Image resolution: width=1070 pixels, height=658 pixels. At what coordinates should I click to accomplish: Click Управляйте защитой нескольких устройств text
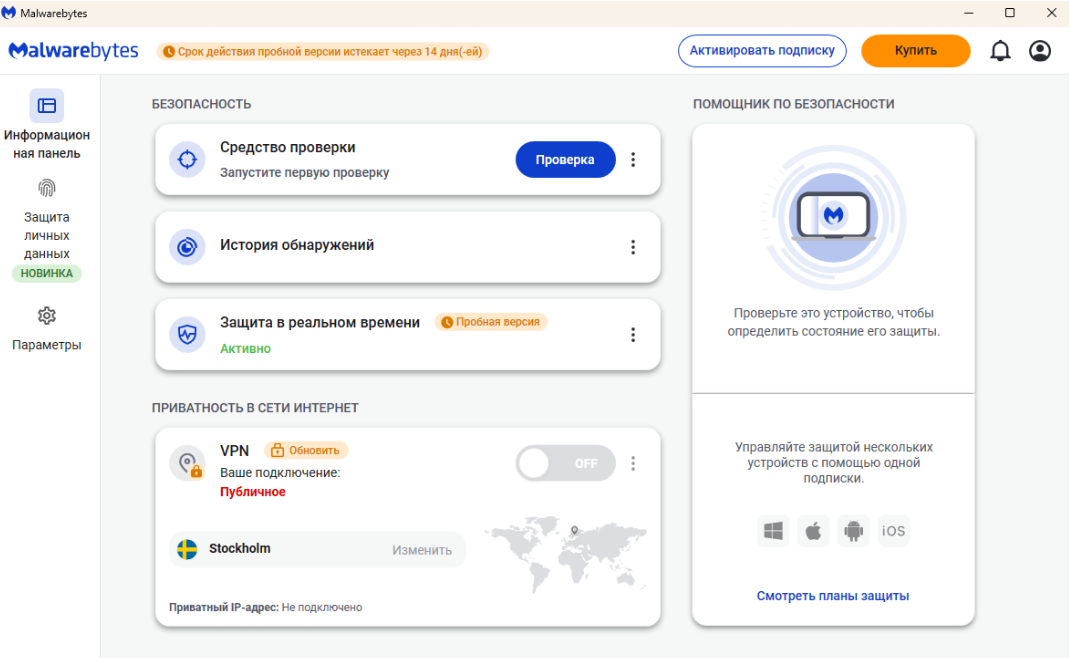833,463
